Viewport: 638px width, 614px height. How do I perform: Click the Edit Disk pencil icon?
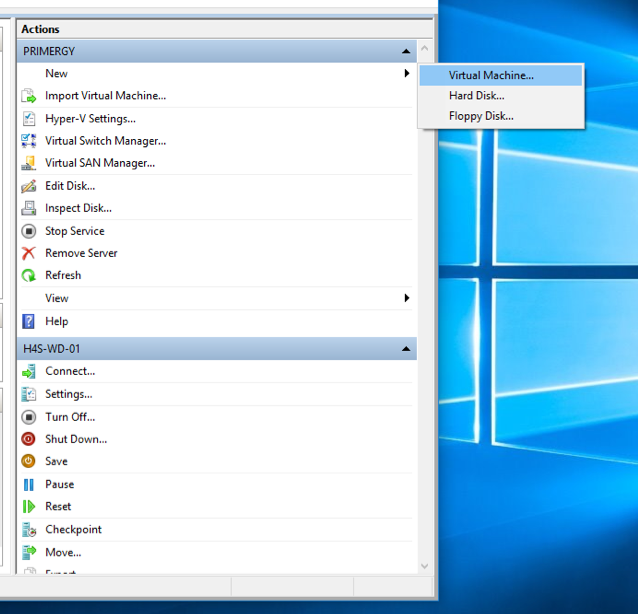pos(28,186)
